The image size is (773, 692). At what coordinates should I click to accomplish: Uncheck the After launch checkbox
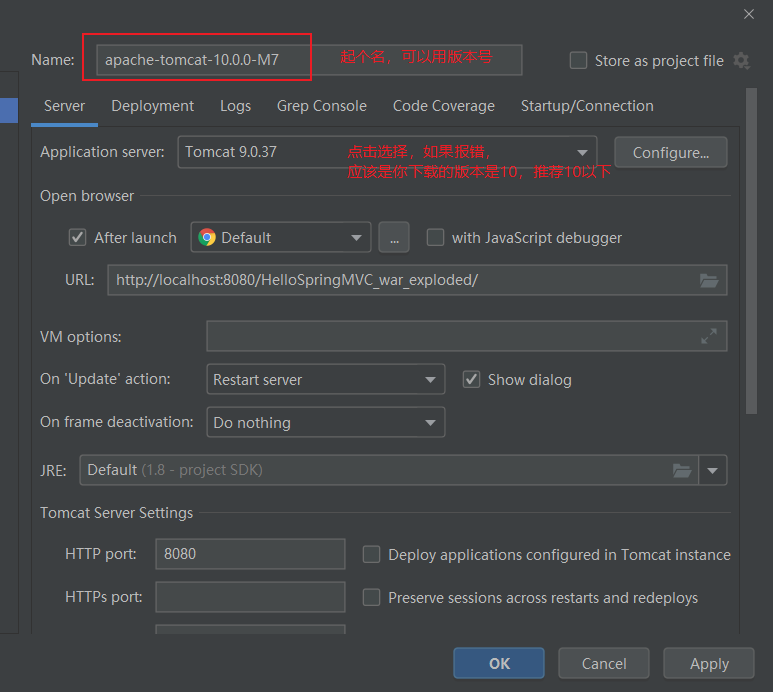(x=77, y=238)
